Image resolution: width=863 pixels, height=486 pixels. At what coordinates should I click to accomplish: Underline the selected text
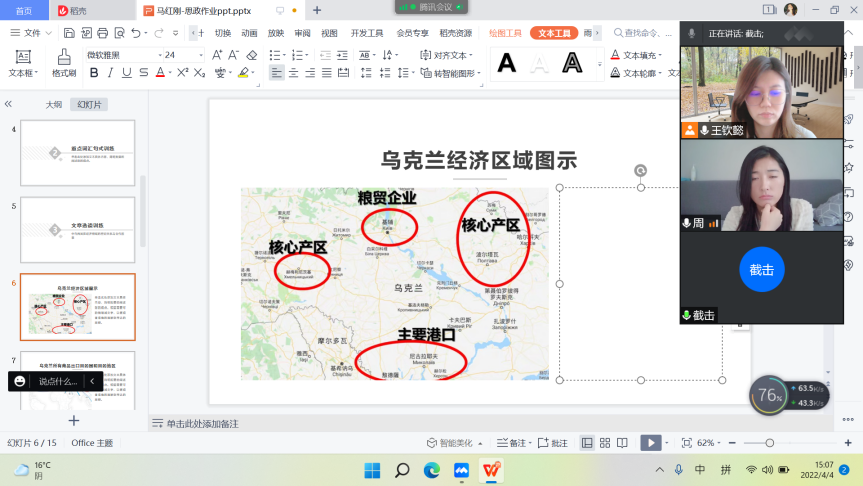pyautogui.click(x=127, y=73)
